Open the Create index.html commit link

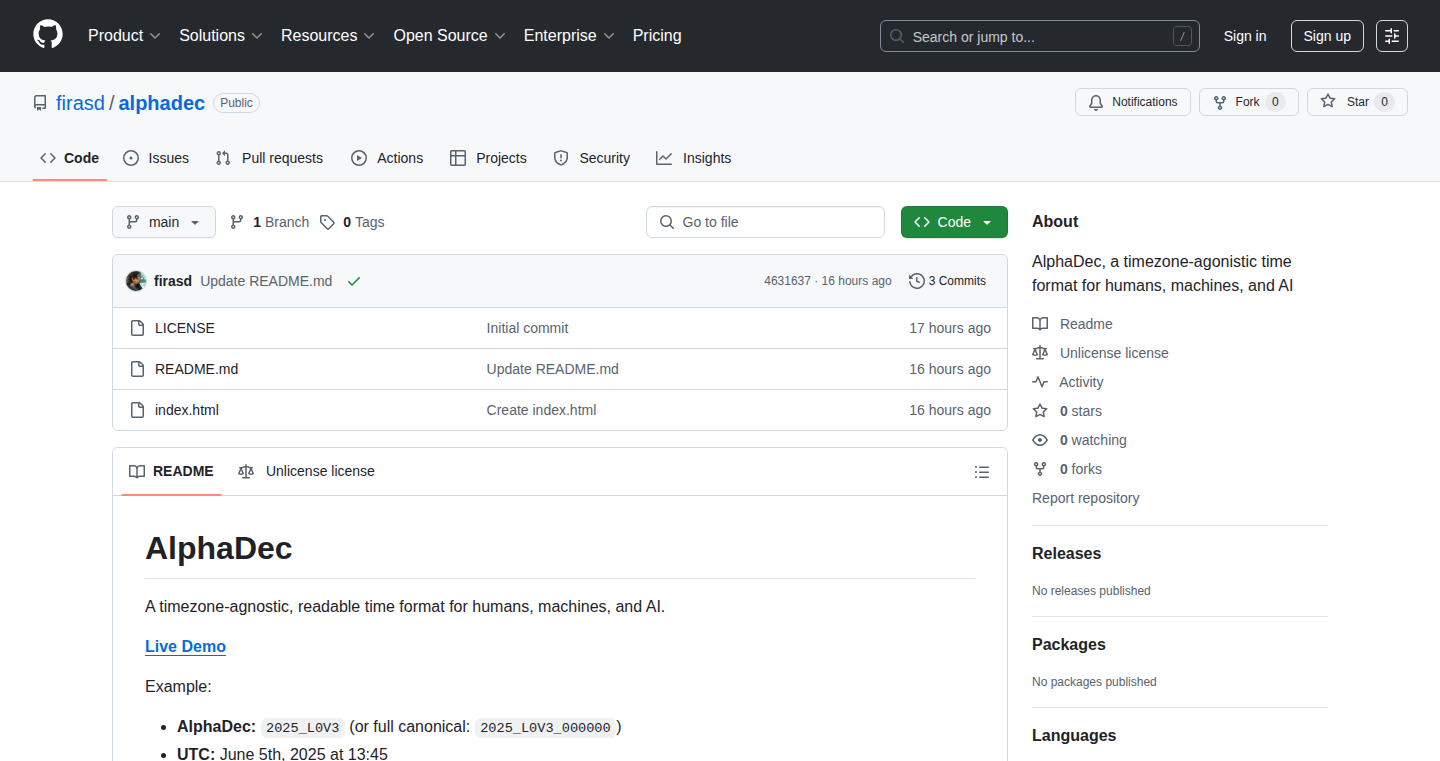[x=541, y=410]
